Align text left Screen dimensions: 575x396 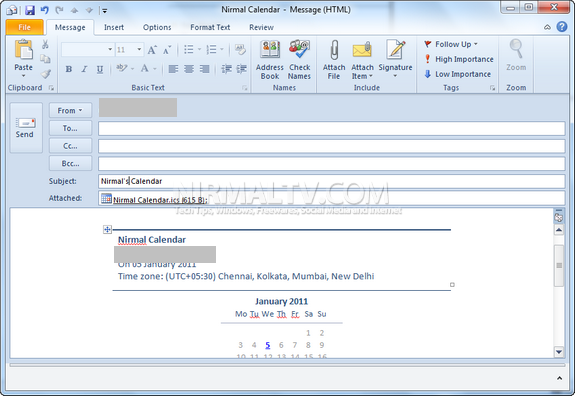pyautogui.click(x=173, y=69)
